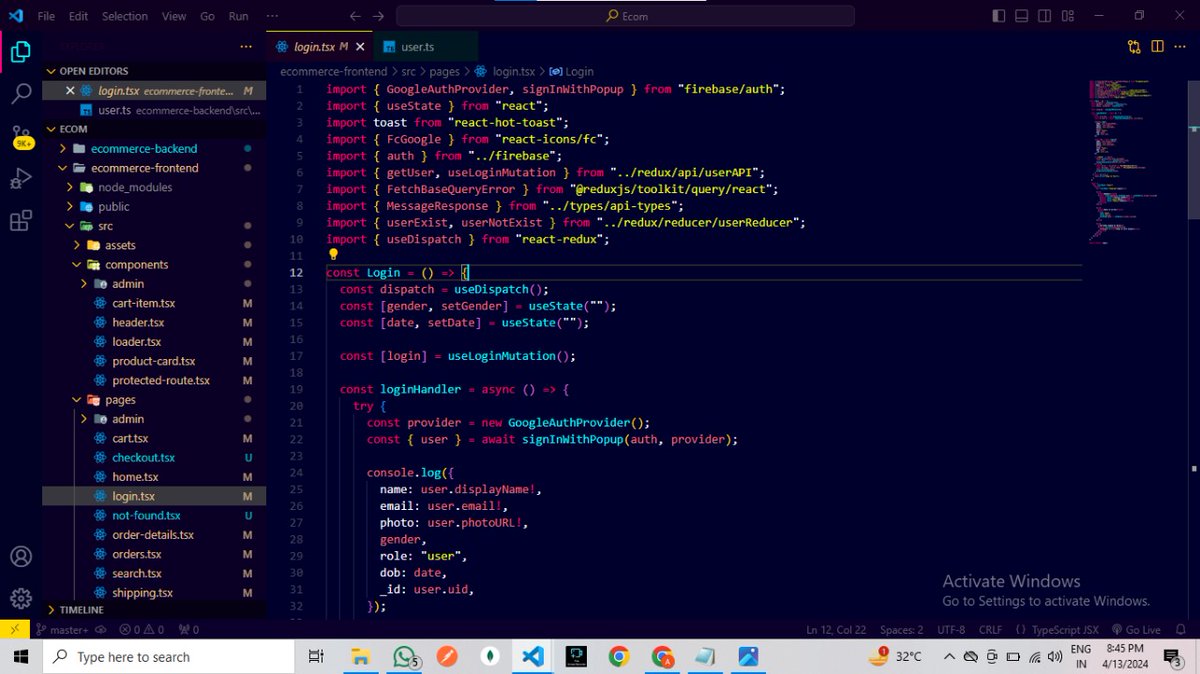The height and width of the screenshot is (674, 1200).
Task: Open the Search view in activity bar
Action: [x=21, y=95]
